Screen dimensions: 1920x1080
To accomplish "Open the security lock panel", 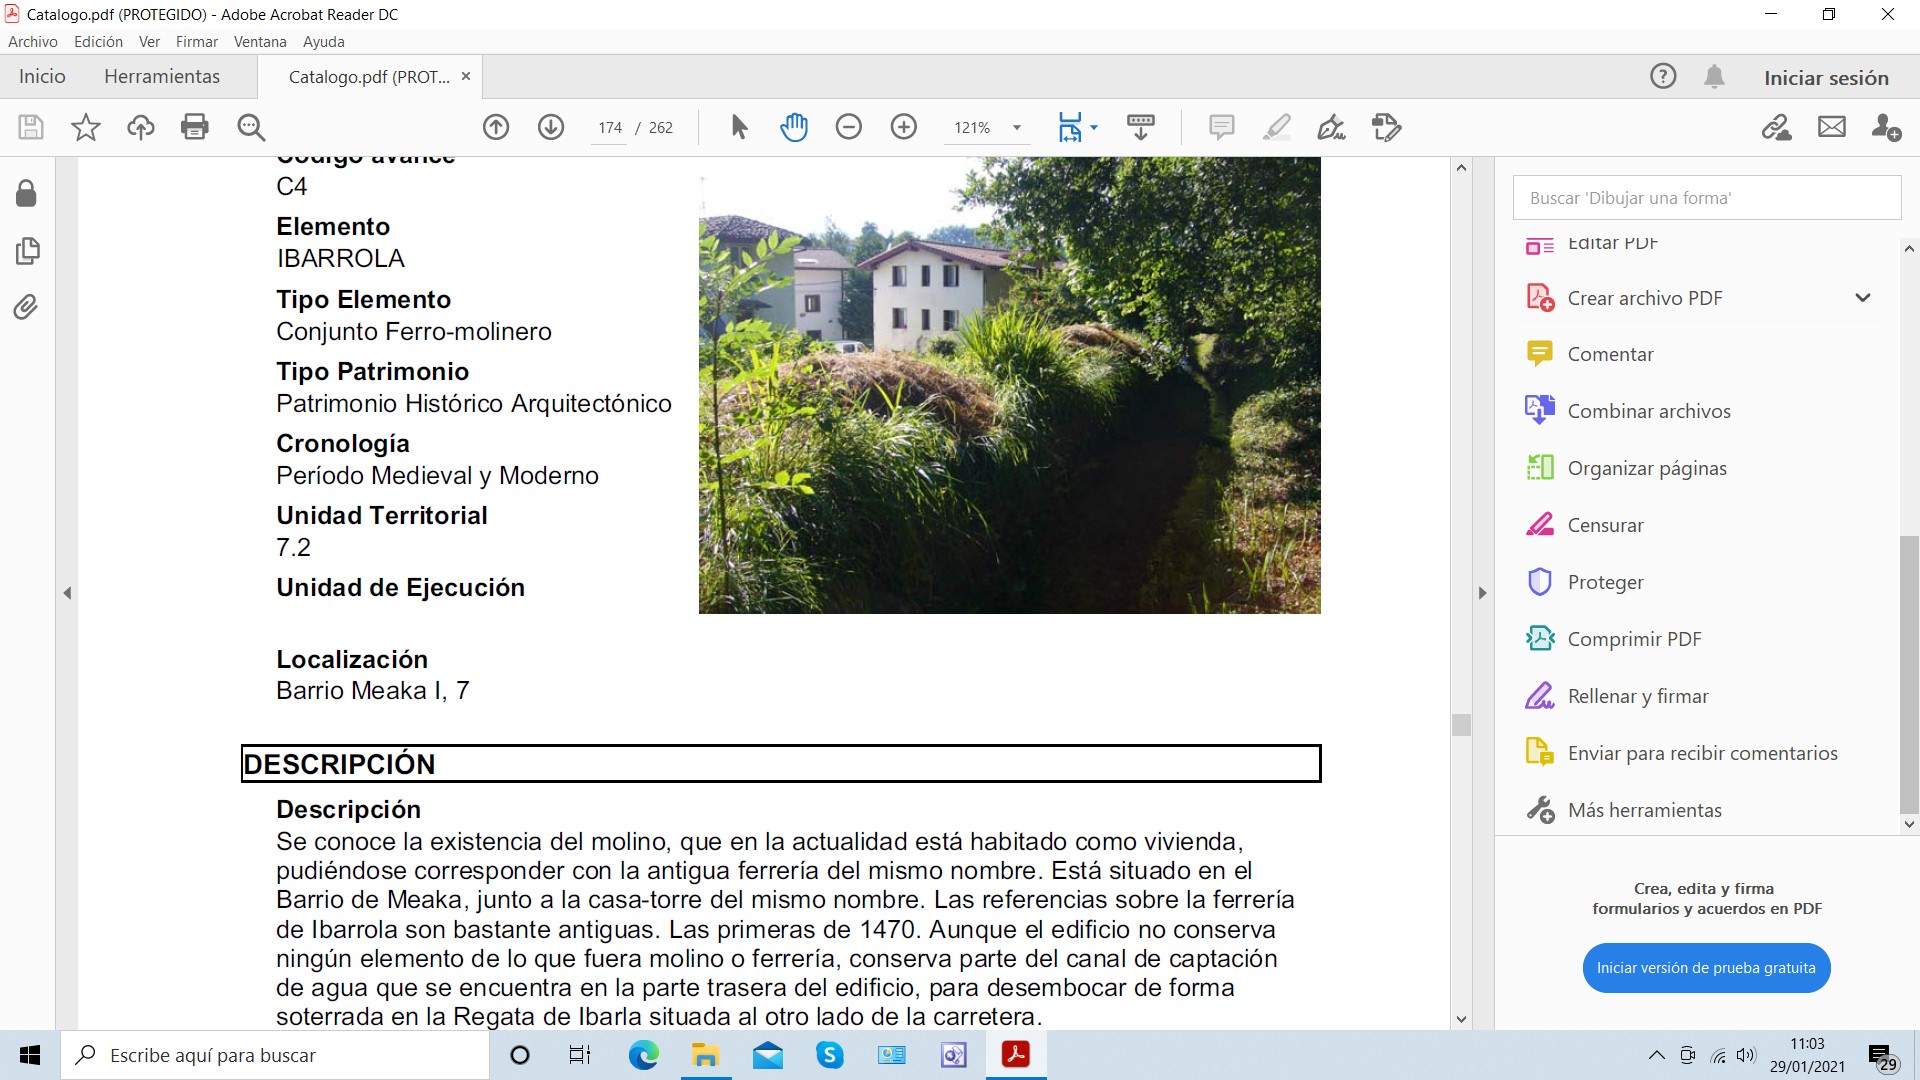I will [x=27, y=193].
